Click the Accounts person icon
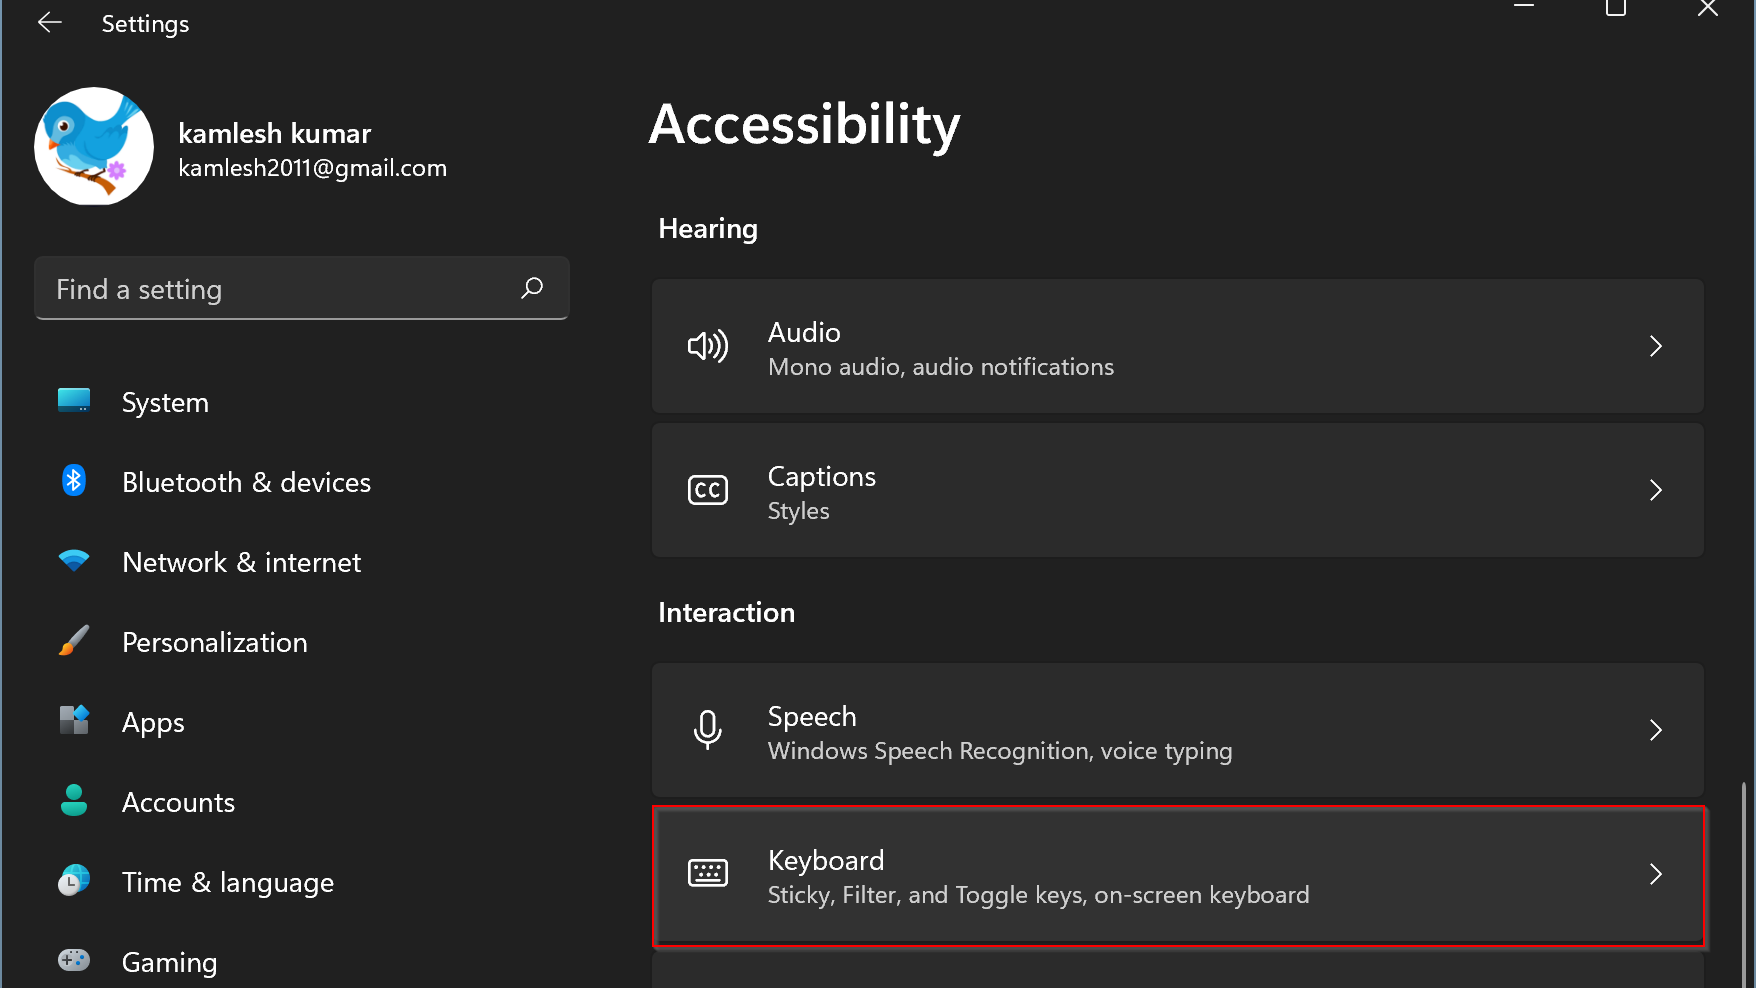The image size is (1756, 988). (x=74, y=801)
